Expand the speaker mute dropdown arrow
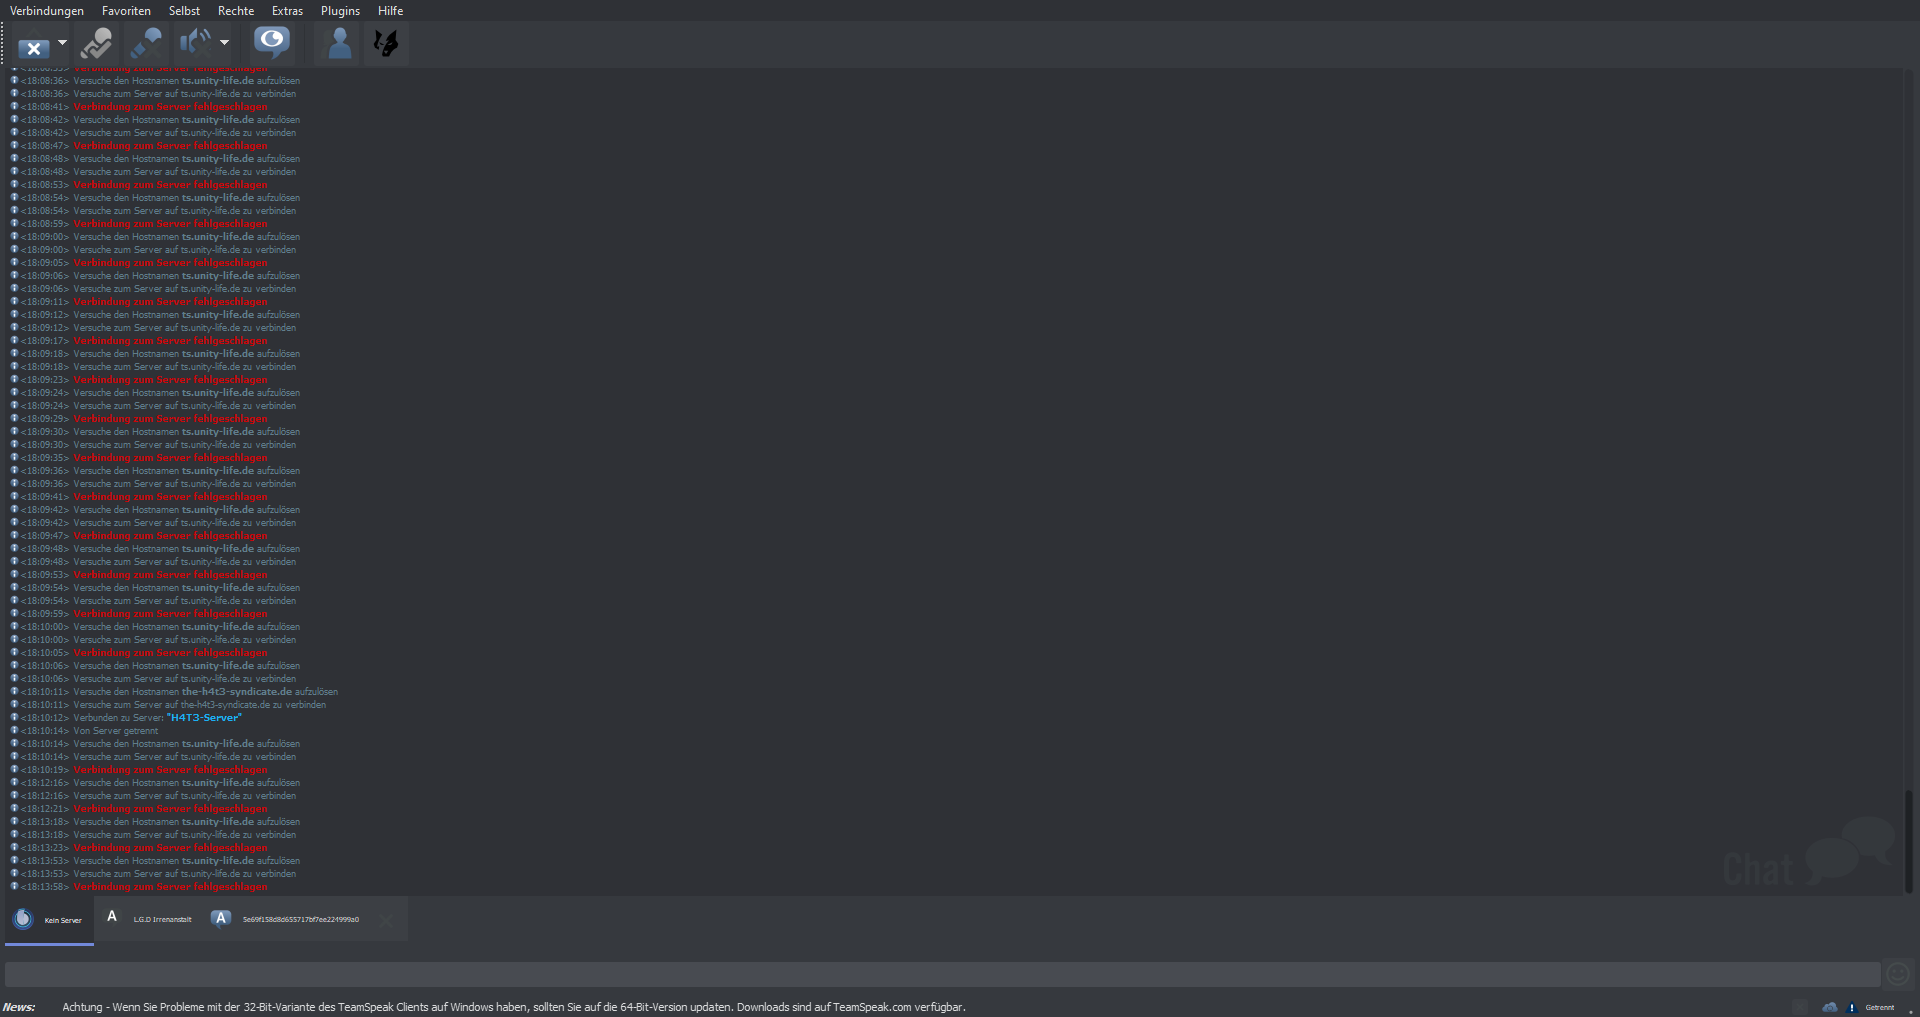This screenshot has height=1017, width=1920. pos(224,43)
